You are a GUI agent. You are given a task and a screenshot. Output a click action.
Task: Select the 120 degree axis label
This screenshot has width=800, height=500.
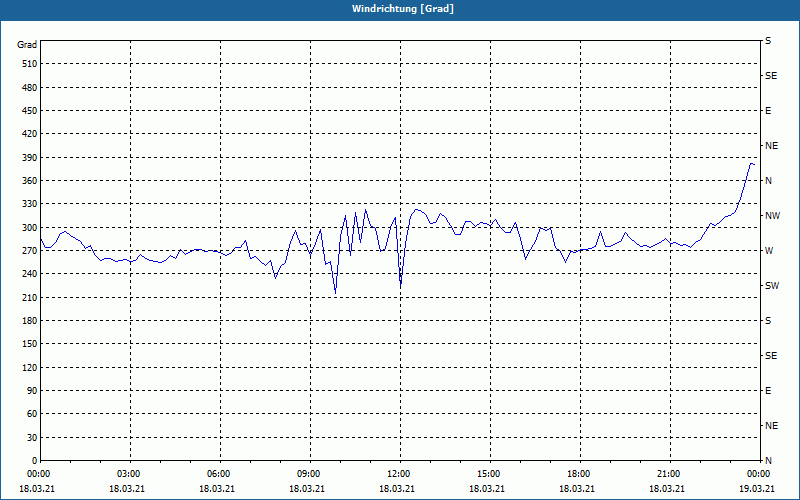click(30, 367)
